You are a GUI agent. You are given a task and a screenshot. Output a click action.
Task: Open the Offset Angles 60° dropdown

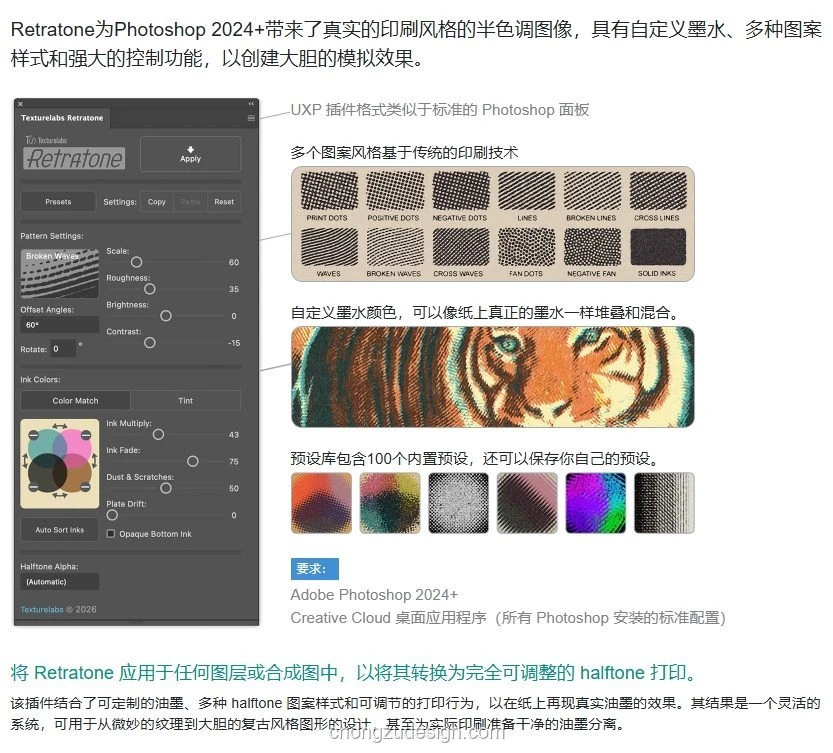(60, 325)
